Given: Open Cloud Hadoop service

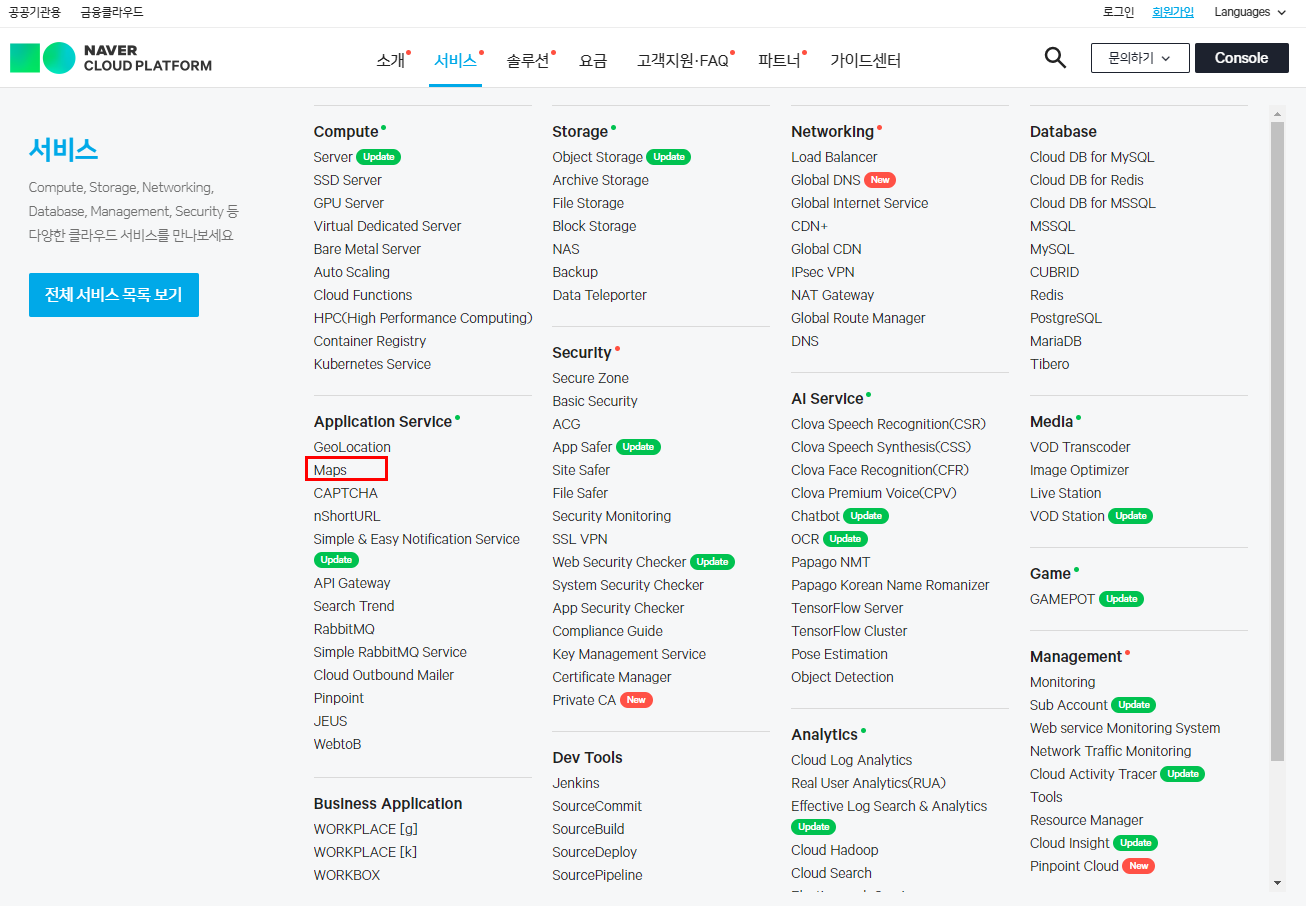Looking at the screenshot, I should point(834,850).
